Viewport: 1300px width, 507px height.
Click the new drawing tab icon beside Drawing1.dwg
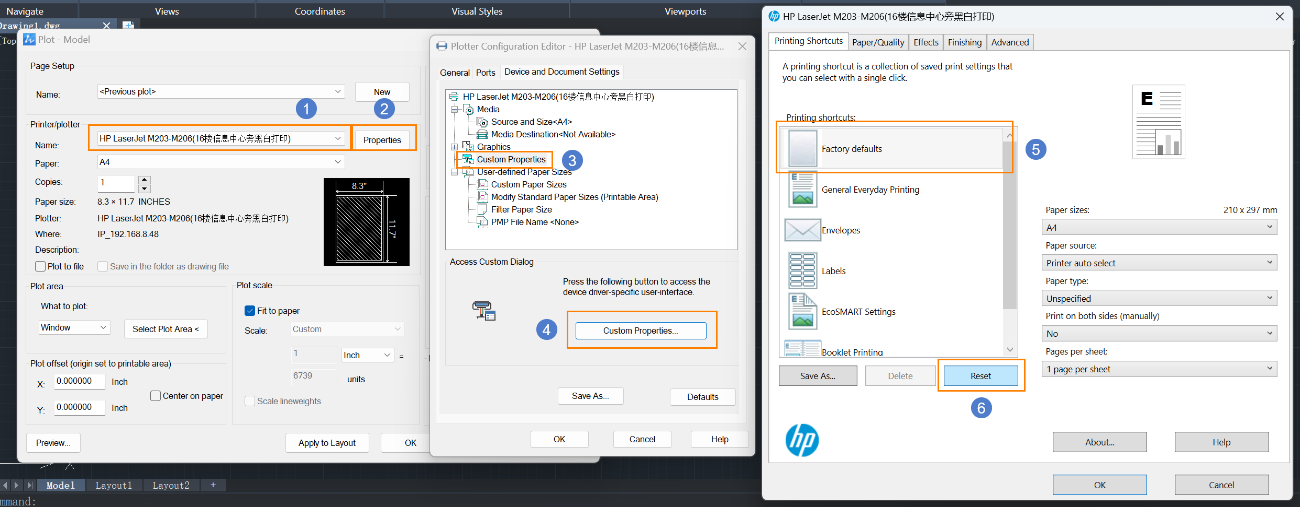[x=128, y=26]
